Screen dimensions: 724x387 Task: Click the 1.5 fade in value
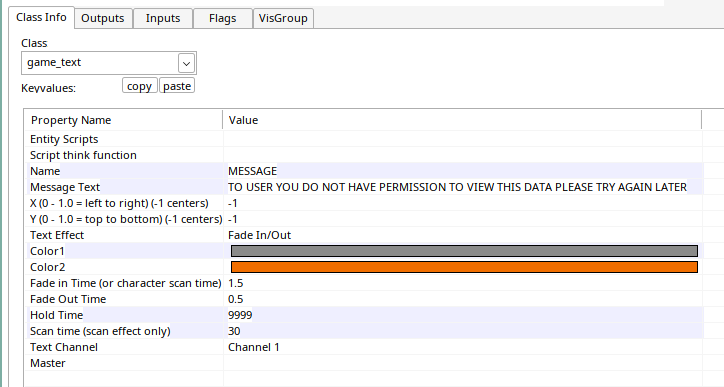tap(235, 283)
